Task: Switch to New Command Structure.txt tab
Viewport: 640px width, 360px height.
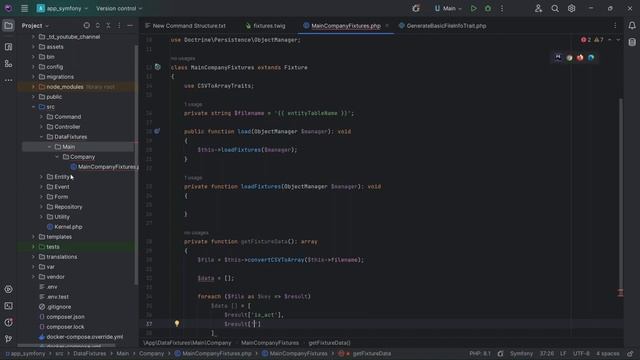Action: (185, 26)
